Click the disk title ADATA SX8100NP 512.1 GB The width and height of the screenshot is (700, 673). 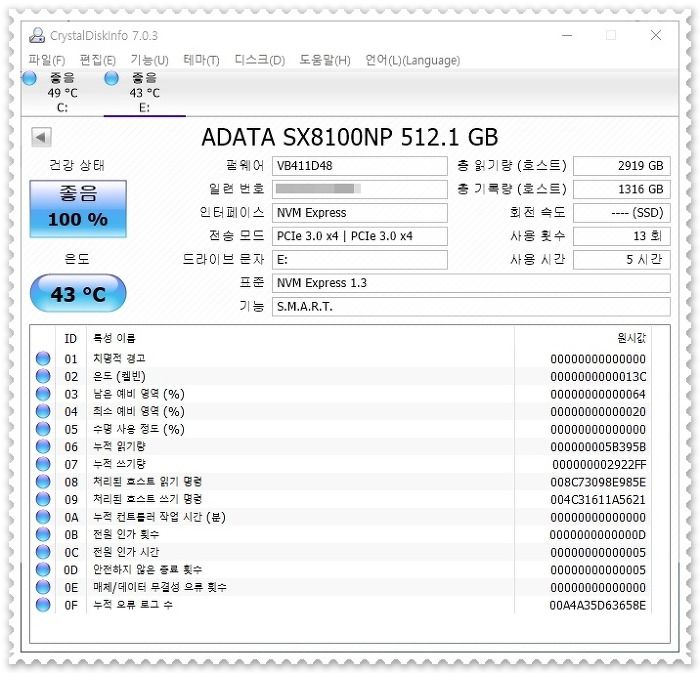350,137
